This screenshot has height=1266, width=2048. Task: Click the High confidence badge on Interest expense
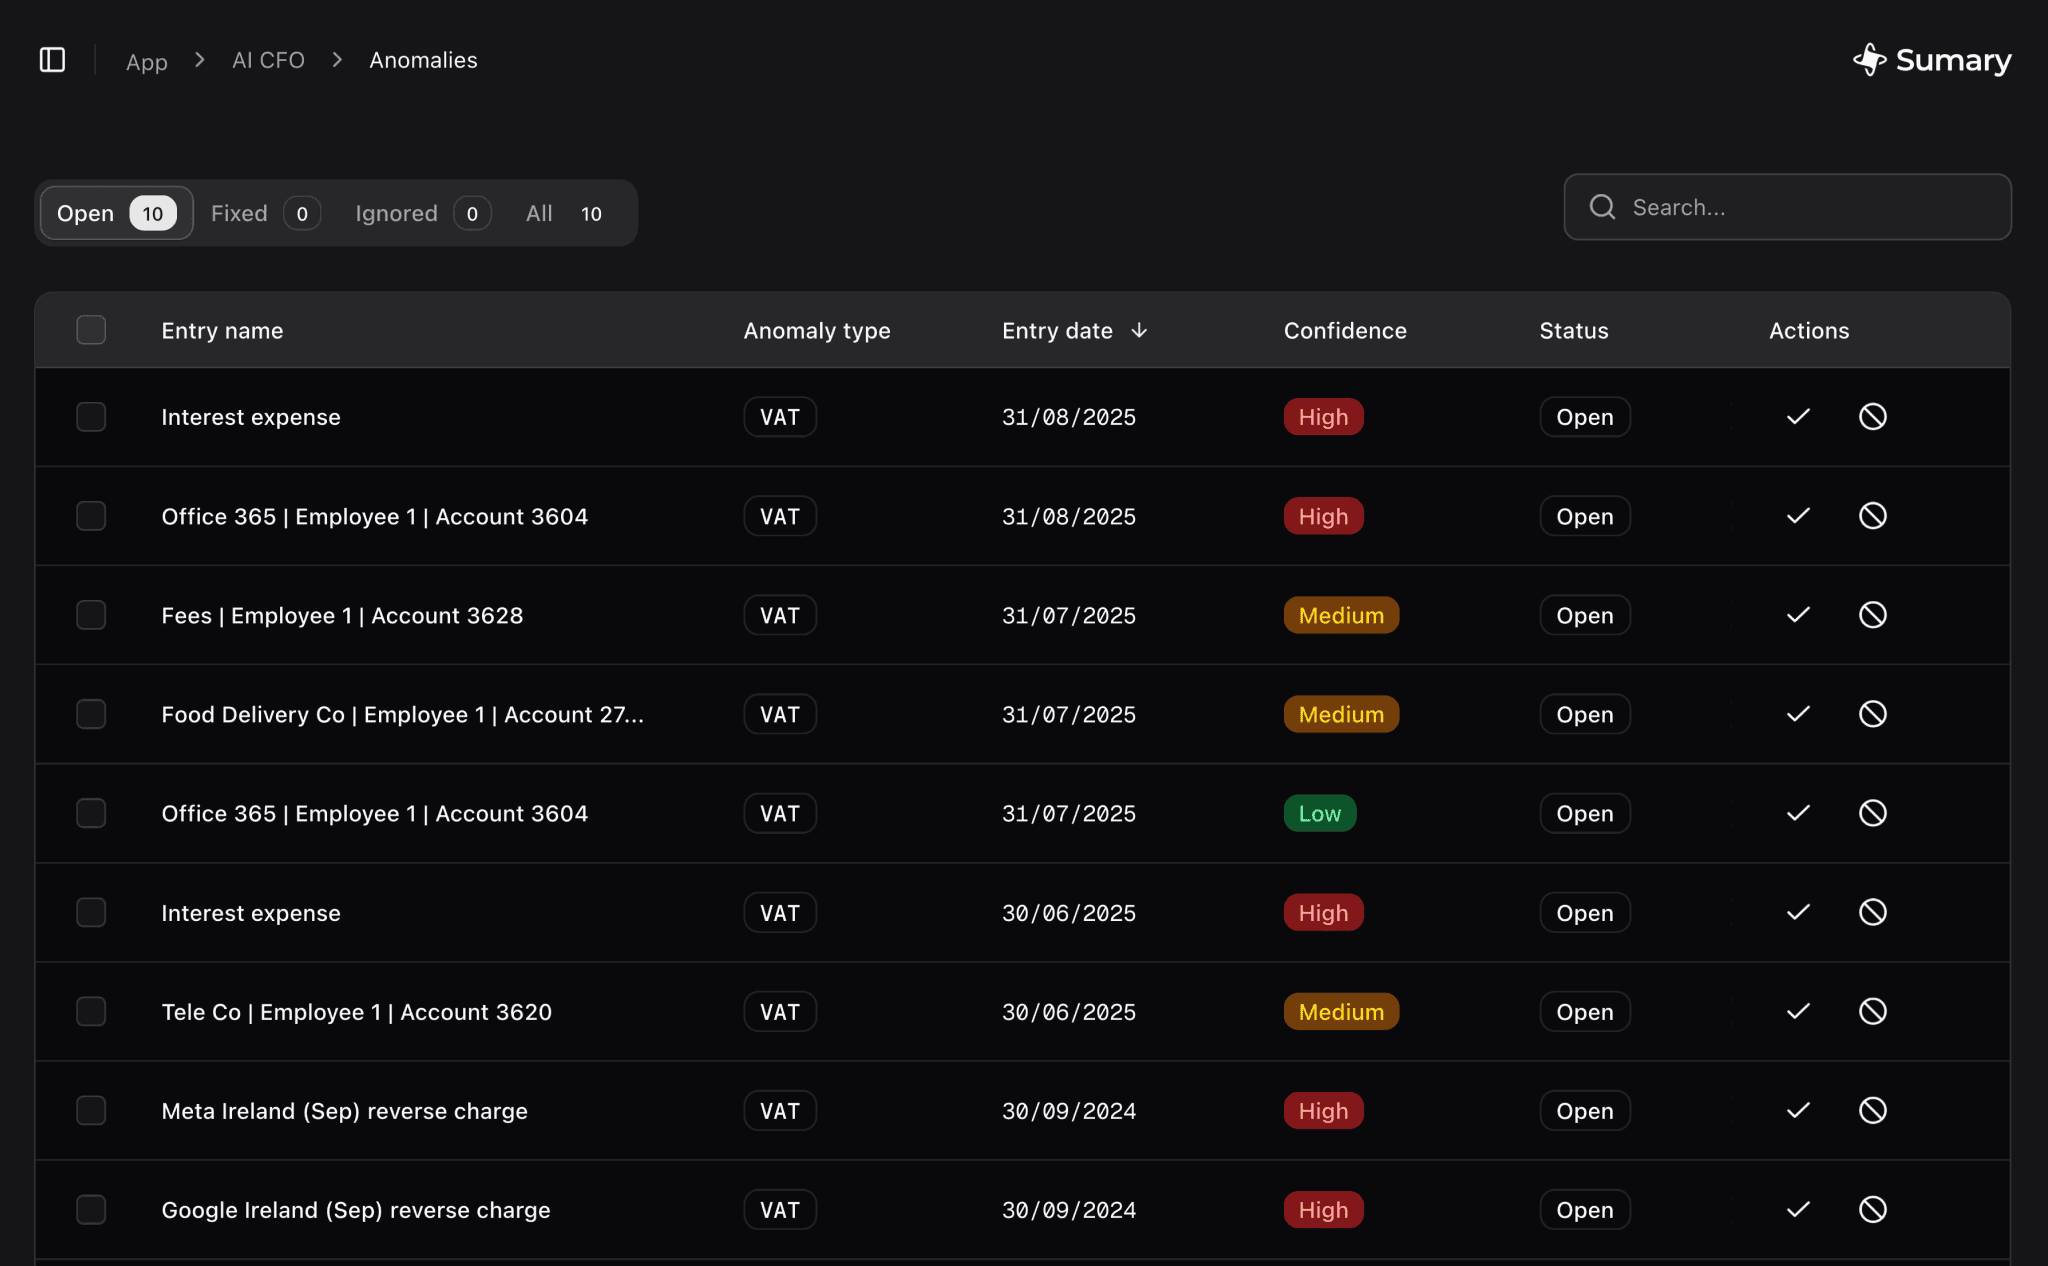[x=1322, y=417]
